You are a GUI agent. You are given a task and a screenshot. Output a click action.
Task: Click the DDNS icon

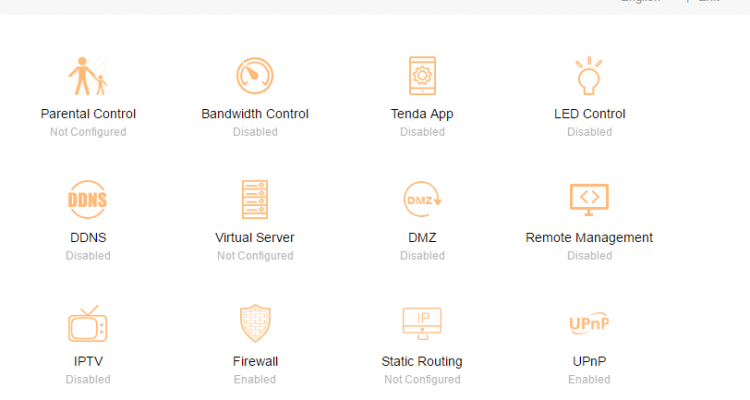87,200
